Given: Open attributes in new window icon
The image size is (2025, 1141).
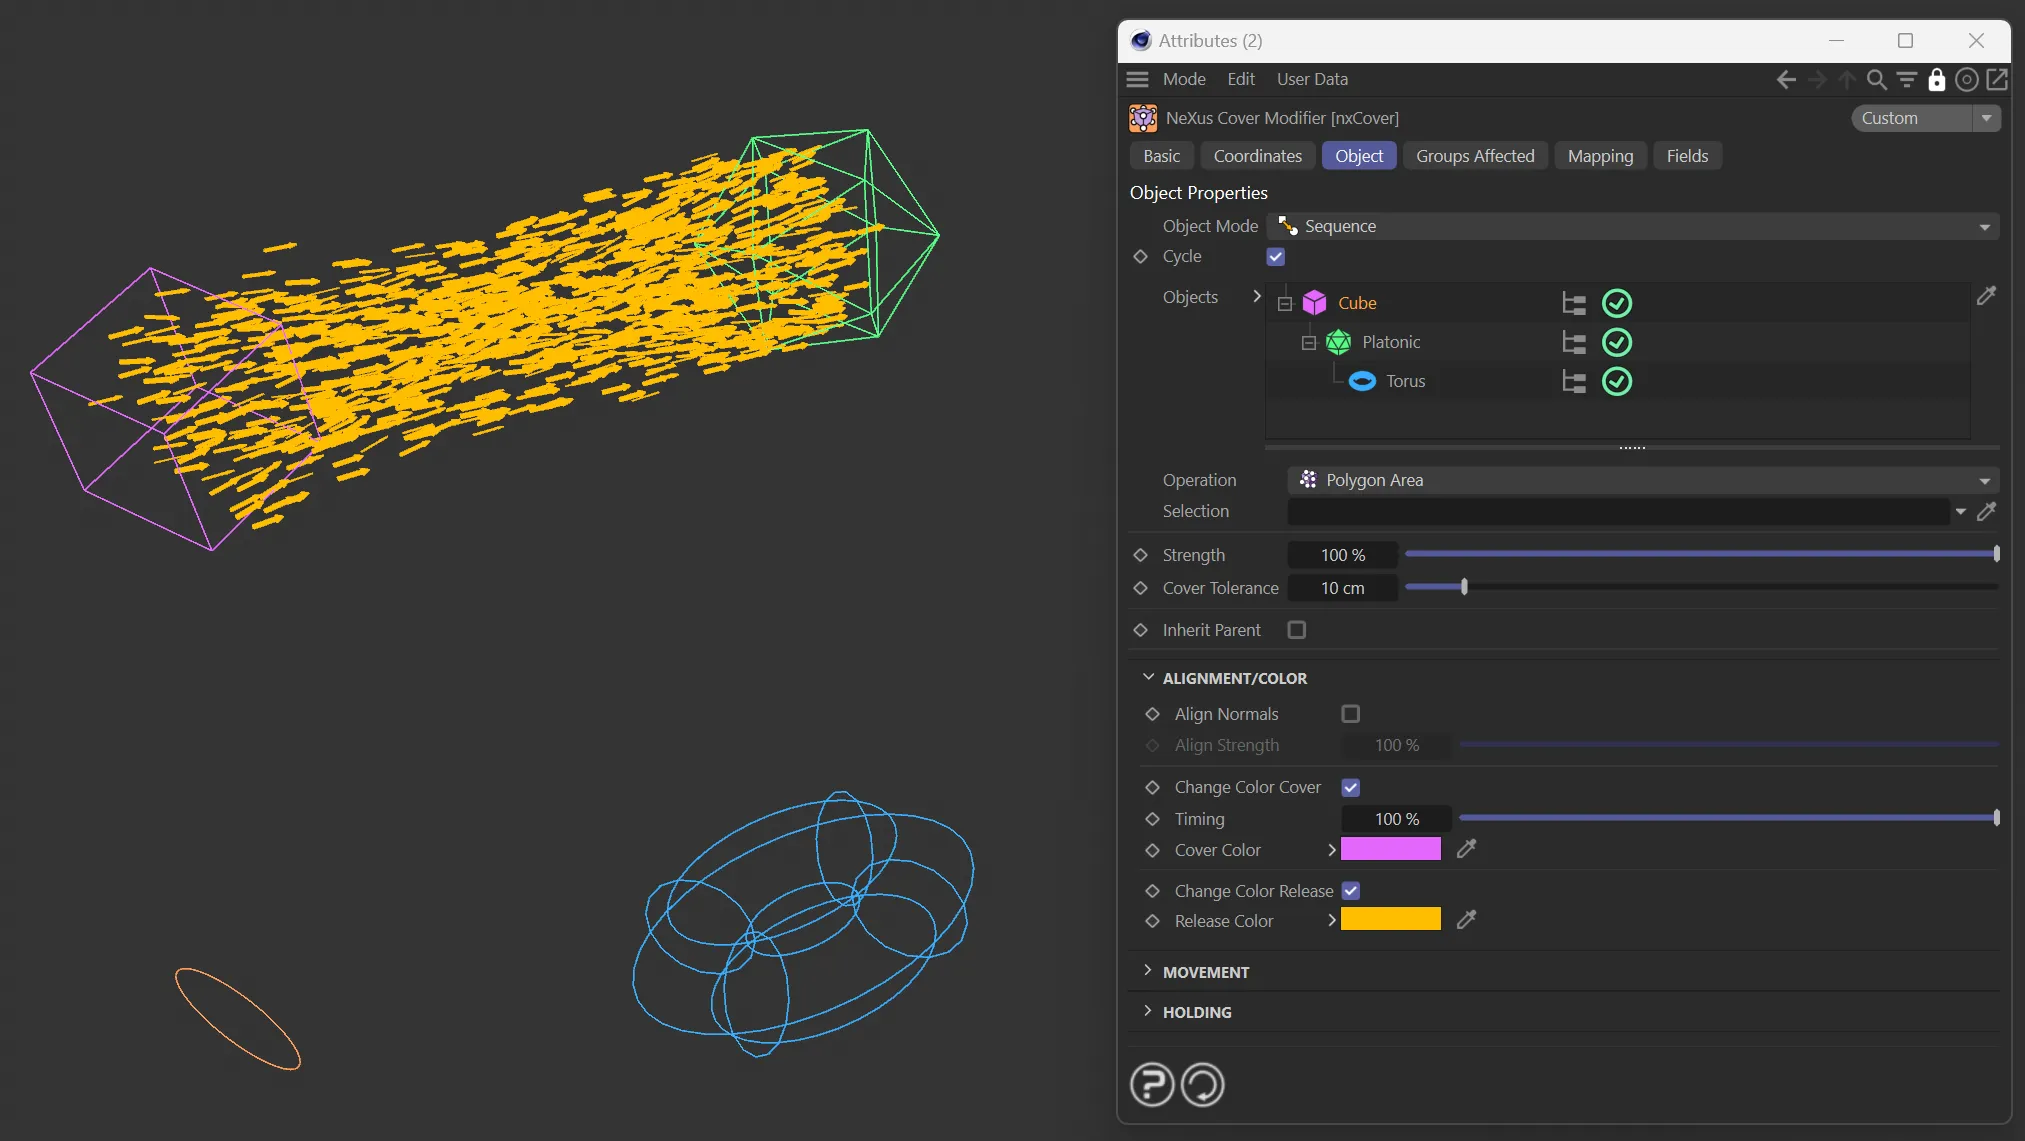Looking at the screenshot, I should point(1996,79).
